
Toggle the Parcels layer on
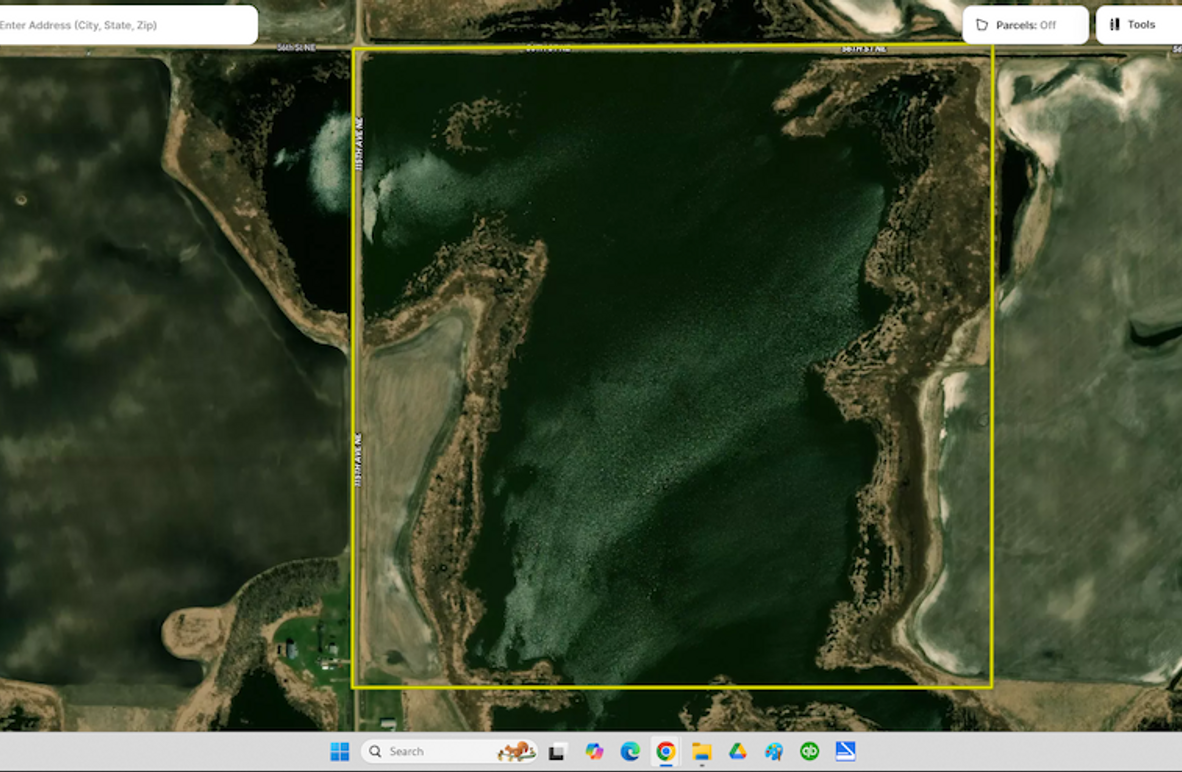tap(1025, 25)
